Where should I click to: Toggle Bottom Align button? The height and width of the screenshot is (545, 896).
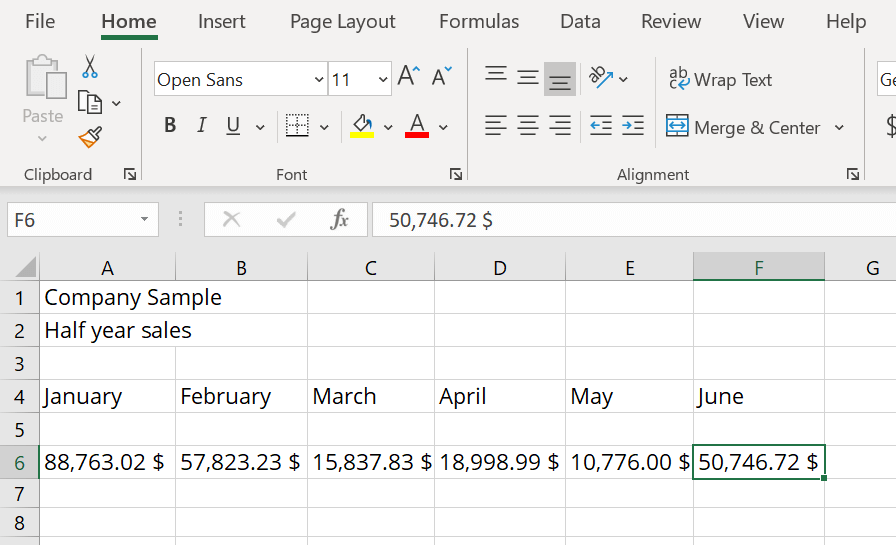[x=560, y=79]
